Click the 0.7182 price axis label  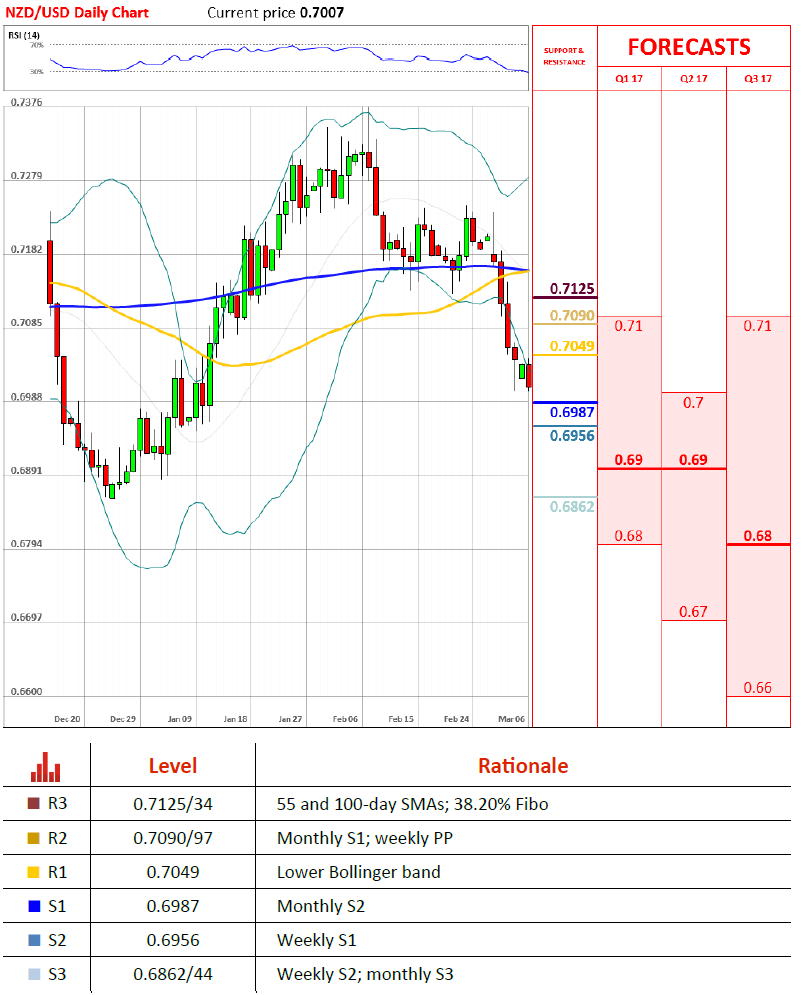pyautogui.click(x=27, y=249)
